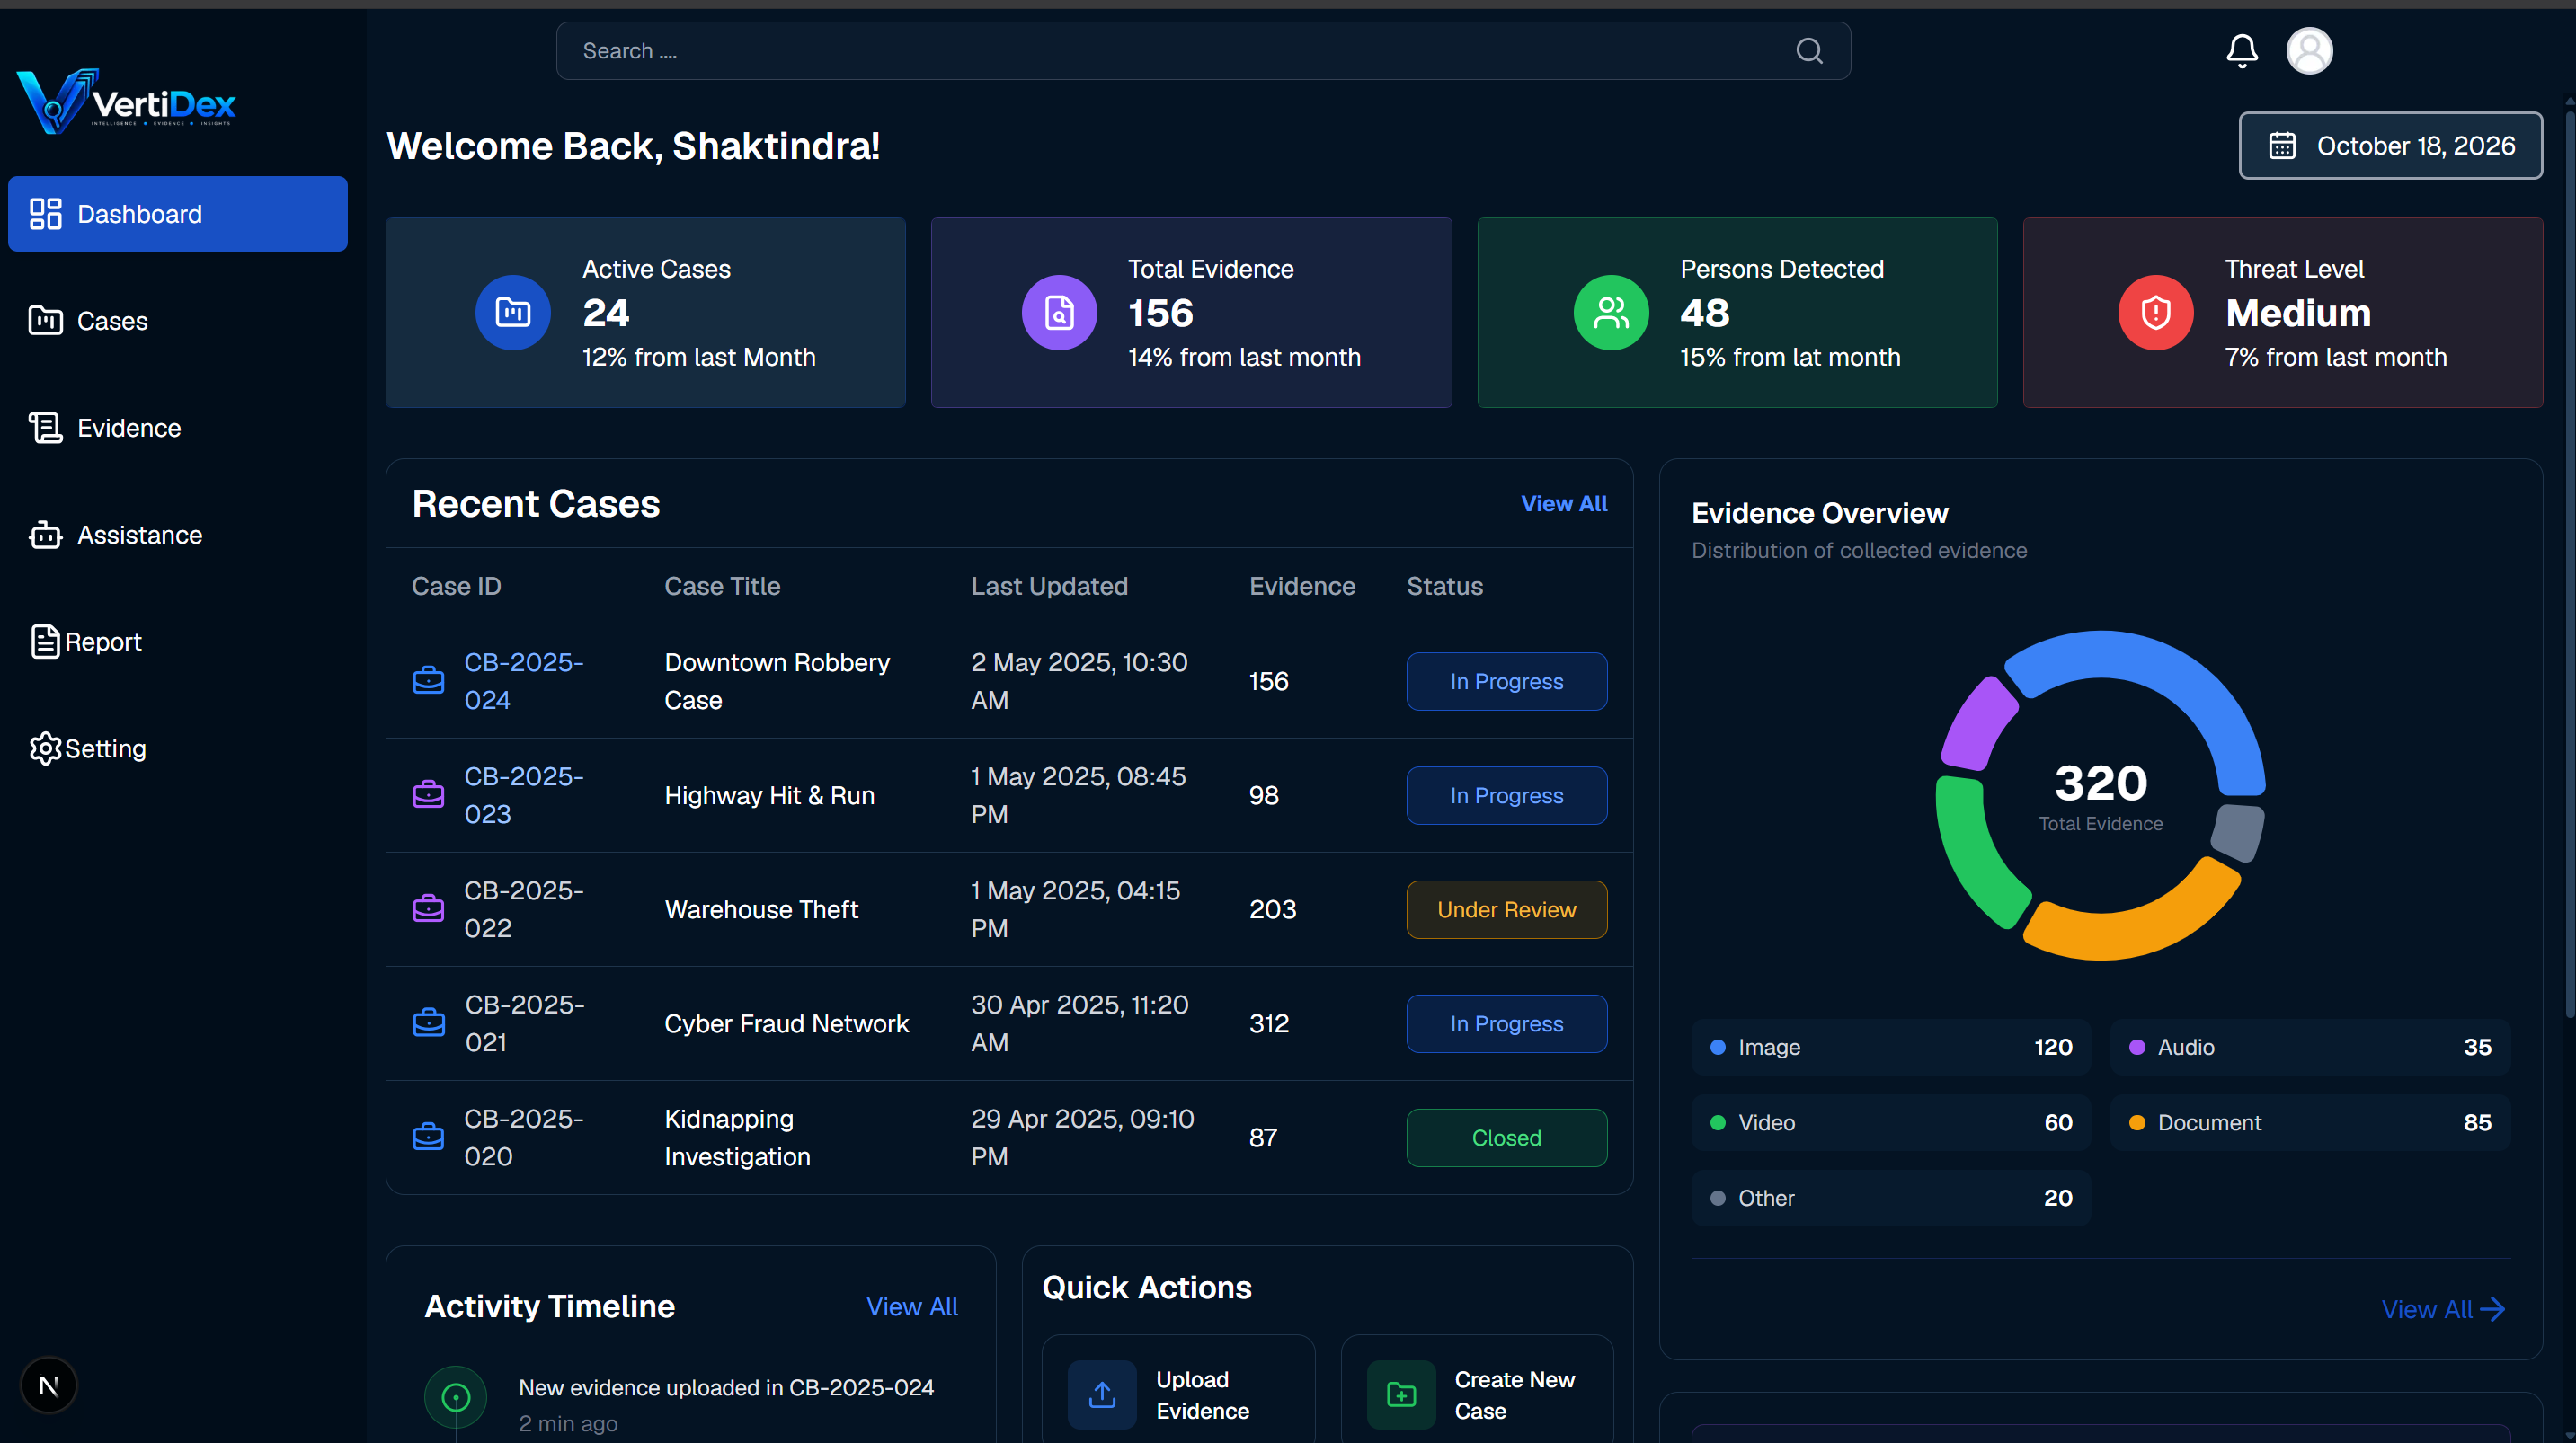Click View All in Activity Timeline
2576x1443 pixels.
(x=912, y=1307)
